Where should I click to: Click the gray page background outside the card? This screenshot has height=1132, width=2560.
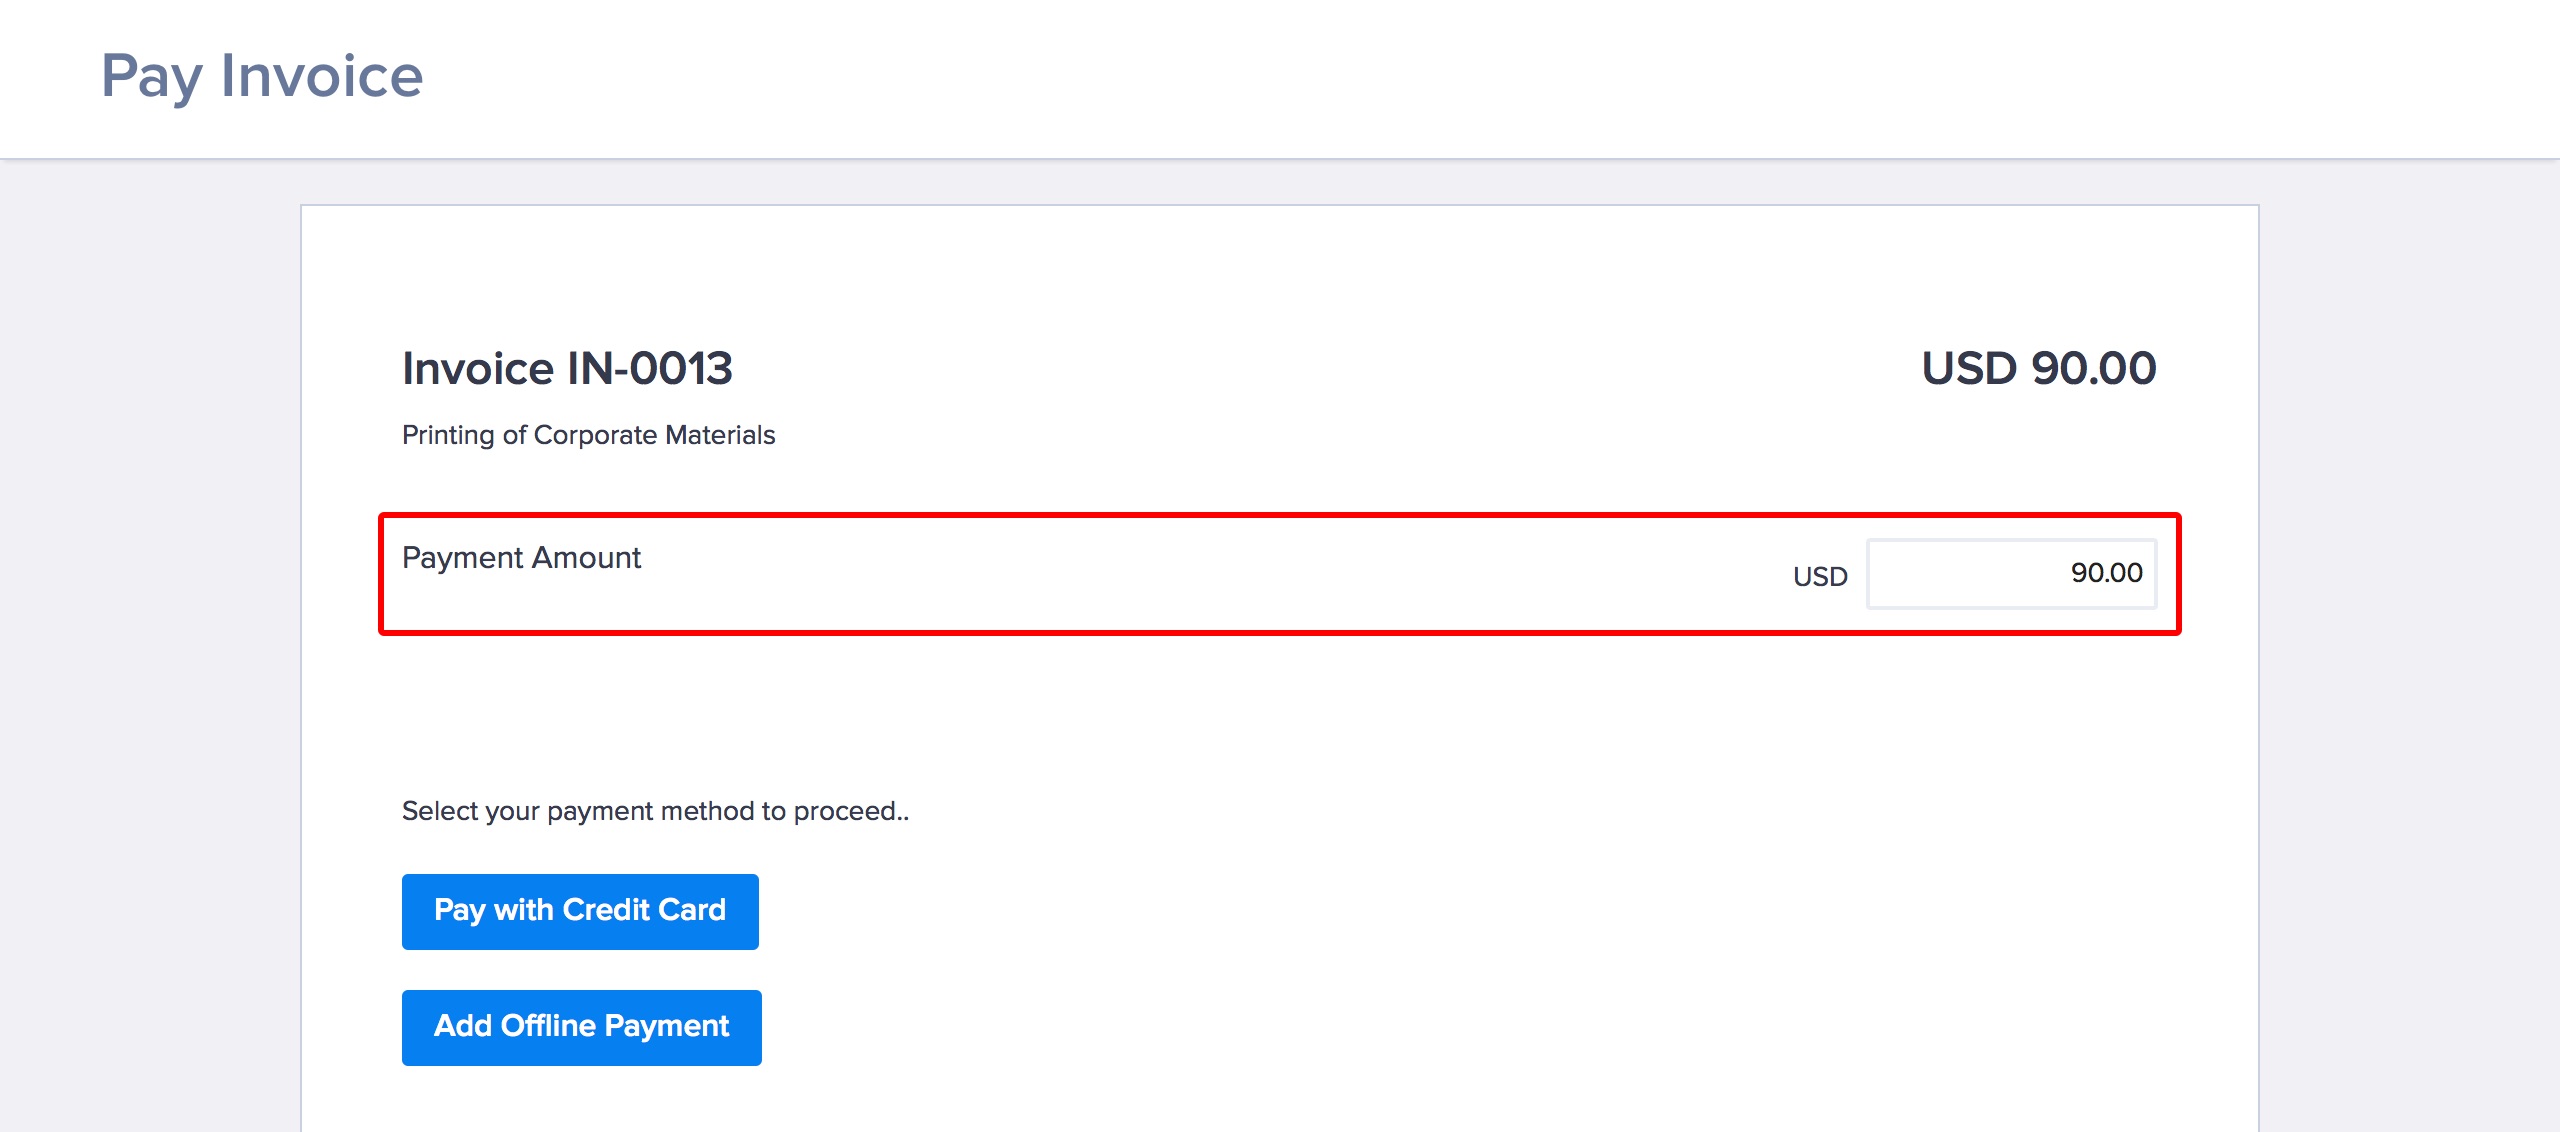point(150,600)
